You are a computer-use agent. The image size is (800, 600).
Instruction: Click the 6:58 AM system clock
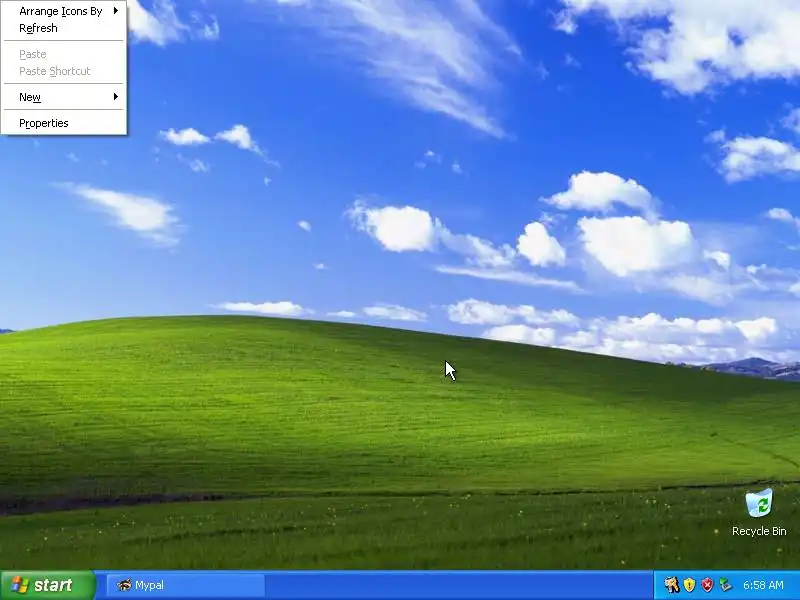point(763,585)
